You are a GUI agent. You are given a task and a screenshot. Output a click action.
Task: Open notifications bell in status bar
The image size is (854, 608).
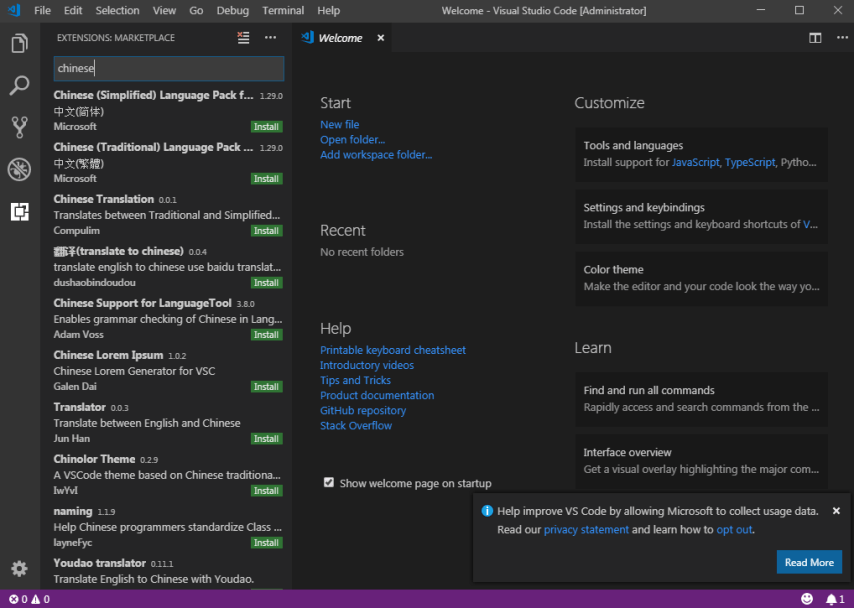pyautogui.click(x=835, y=599)
